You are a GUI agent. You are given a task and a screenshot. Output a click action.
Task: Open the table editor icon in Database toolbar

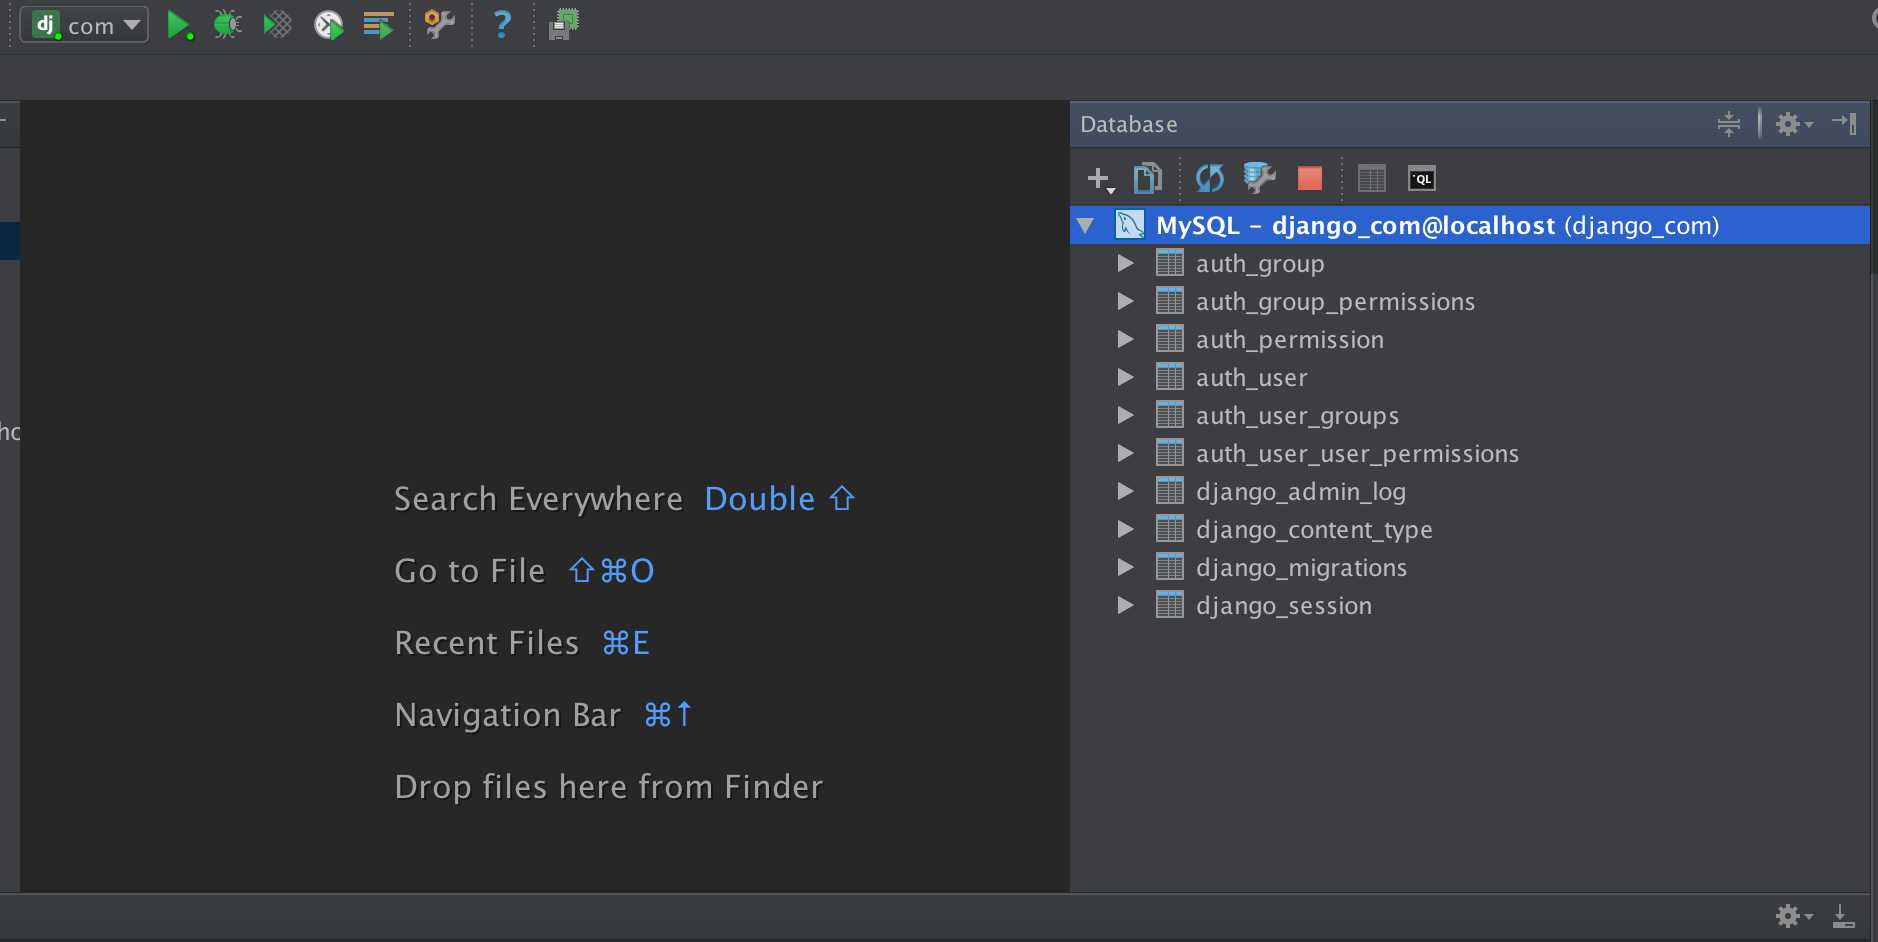click(1372, 178)
